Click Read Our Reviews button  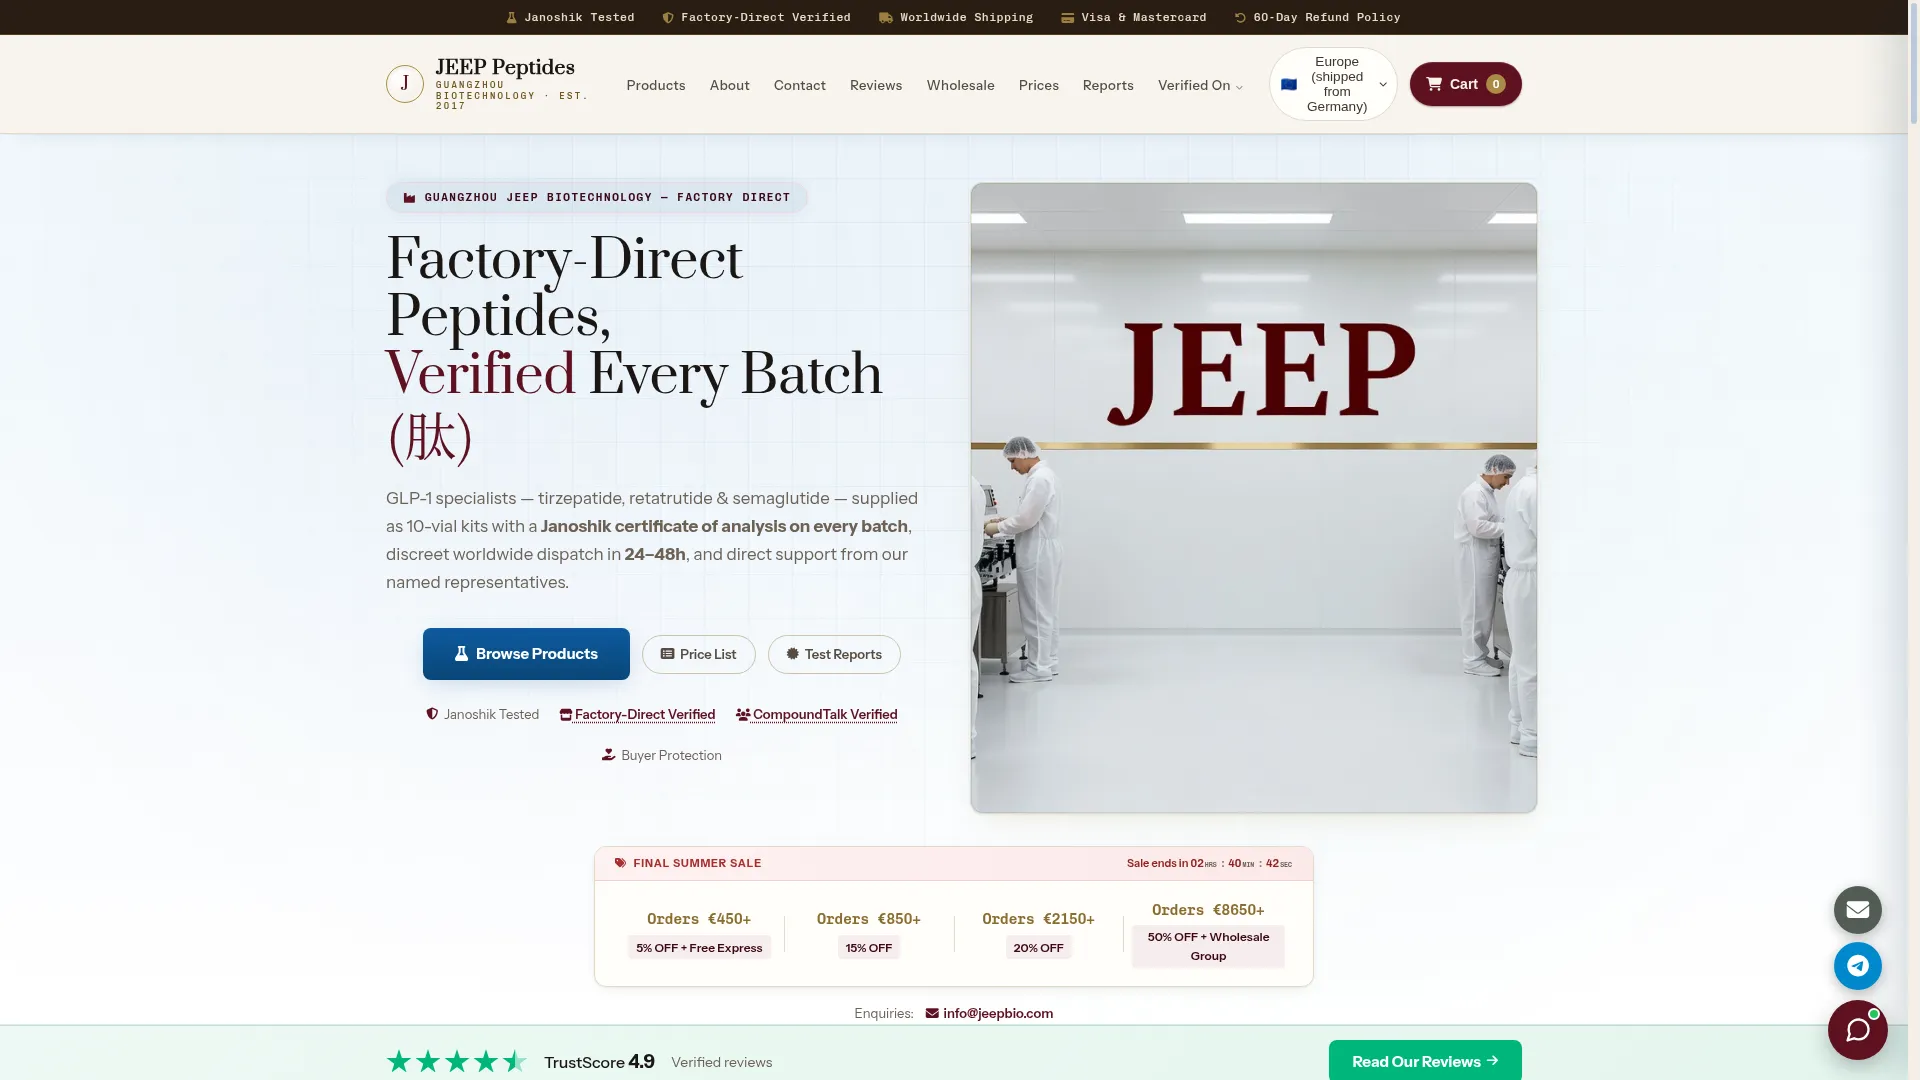click(1425, 1061)
